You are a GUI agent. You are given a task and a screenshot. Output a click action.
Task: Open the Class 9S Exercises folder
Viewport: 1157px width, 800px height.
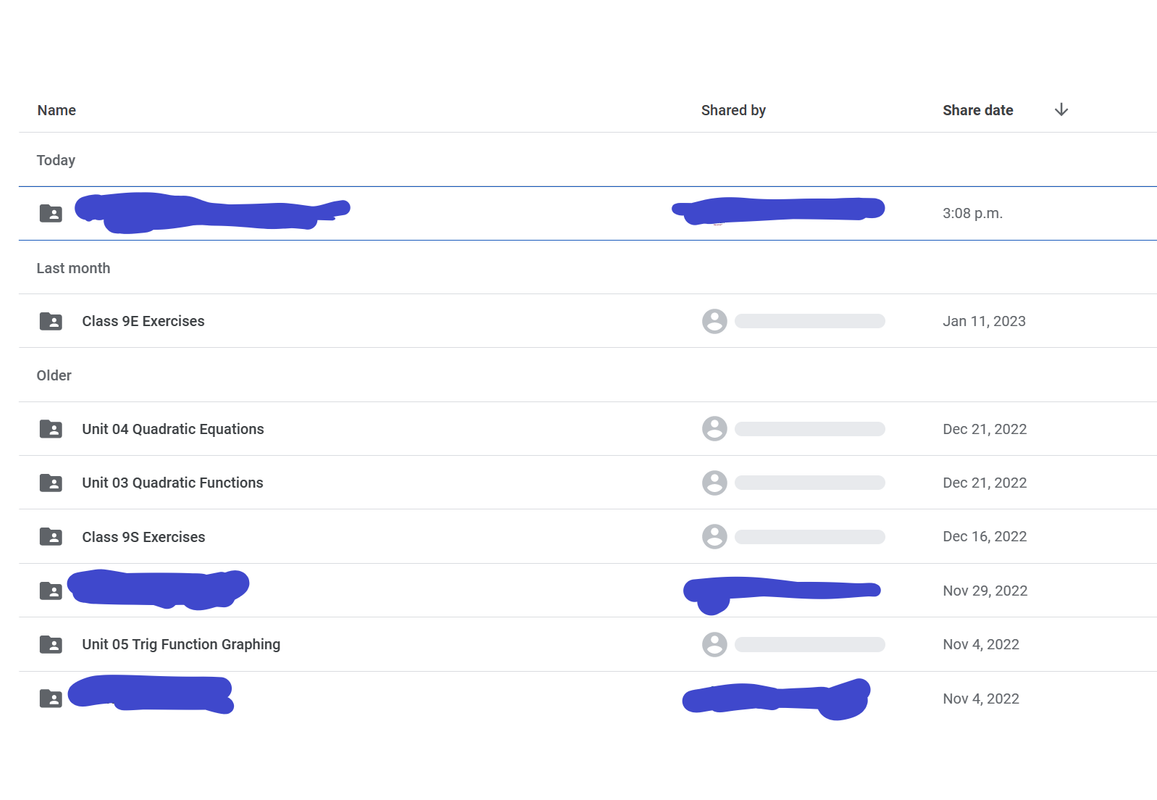[143, 537]
